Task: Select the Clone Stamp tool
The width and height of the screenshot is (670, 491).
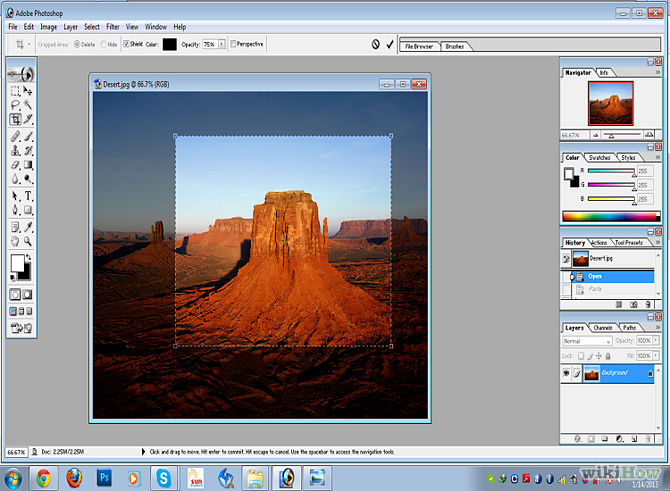Action: 15,150
